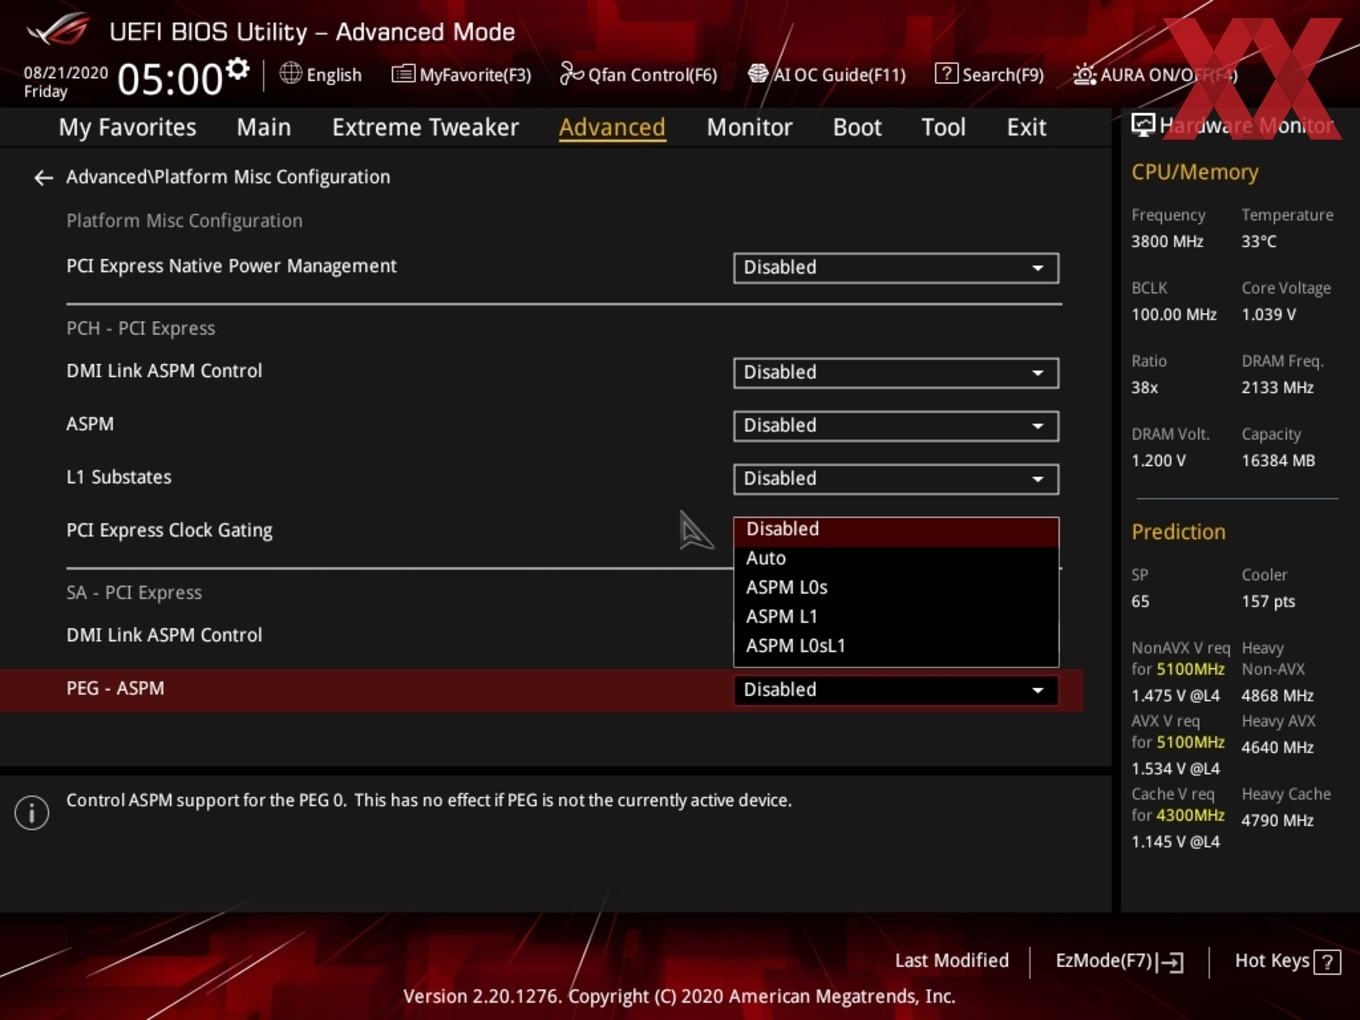Viewport: 1360px width, 1020px height.
Task: Open Last Modified settings list
Action: pyautogui.click(x=952, y=961)
